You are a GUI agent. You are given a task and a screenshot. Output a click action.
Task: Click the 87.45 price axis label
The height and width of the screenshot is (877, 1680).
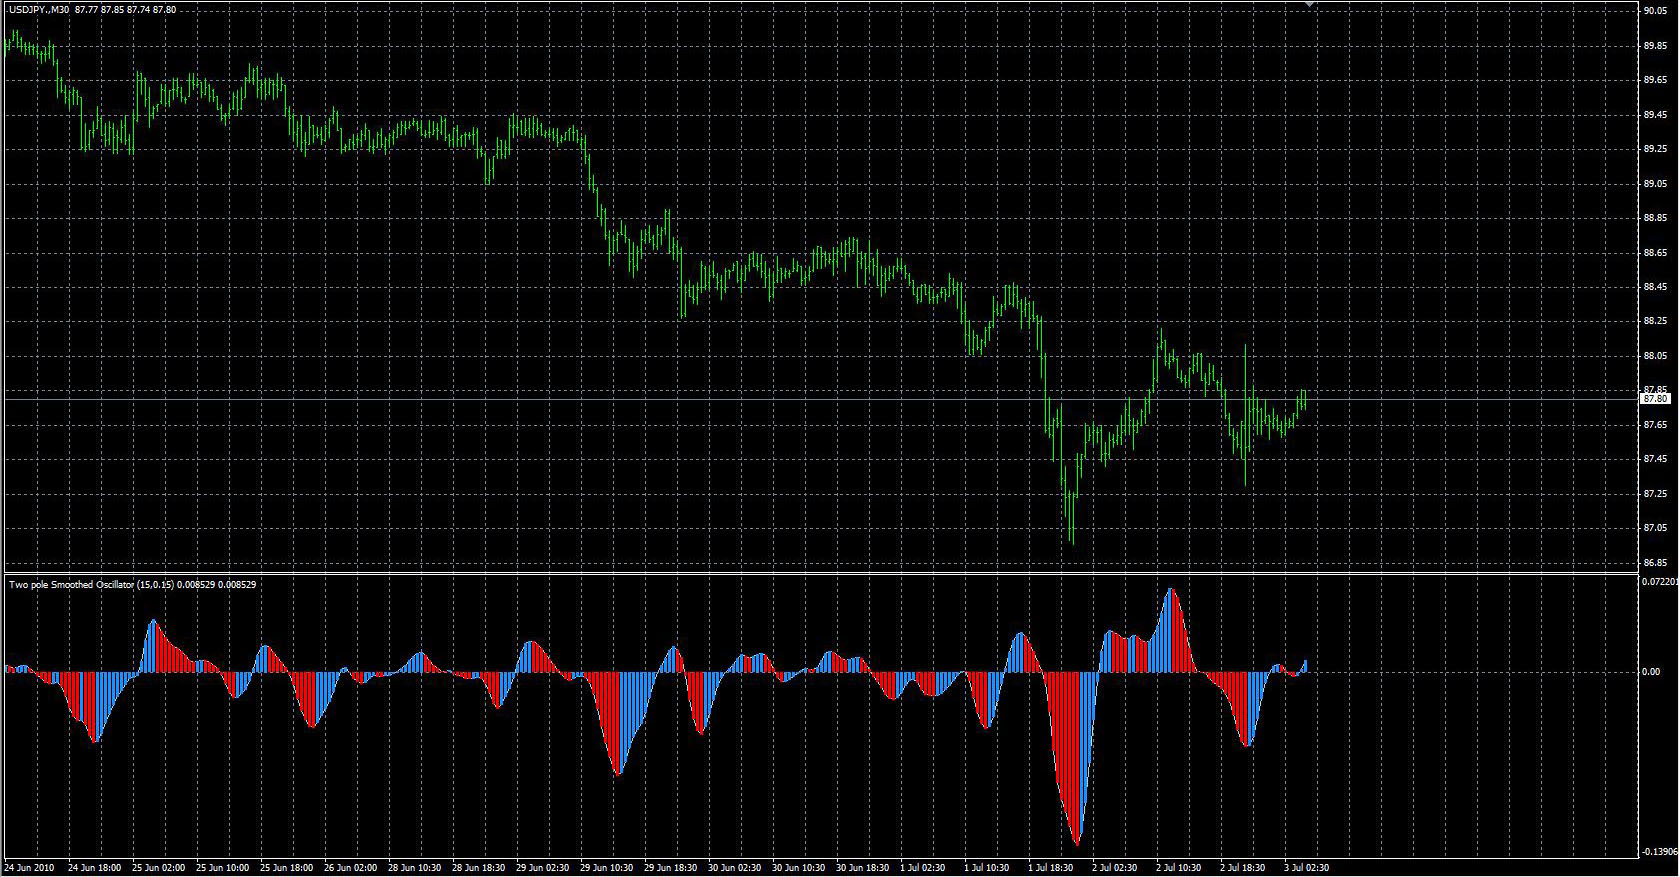click(1655, 459)
